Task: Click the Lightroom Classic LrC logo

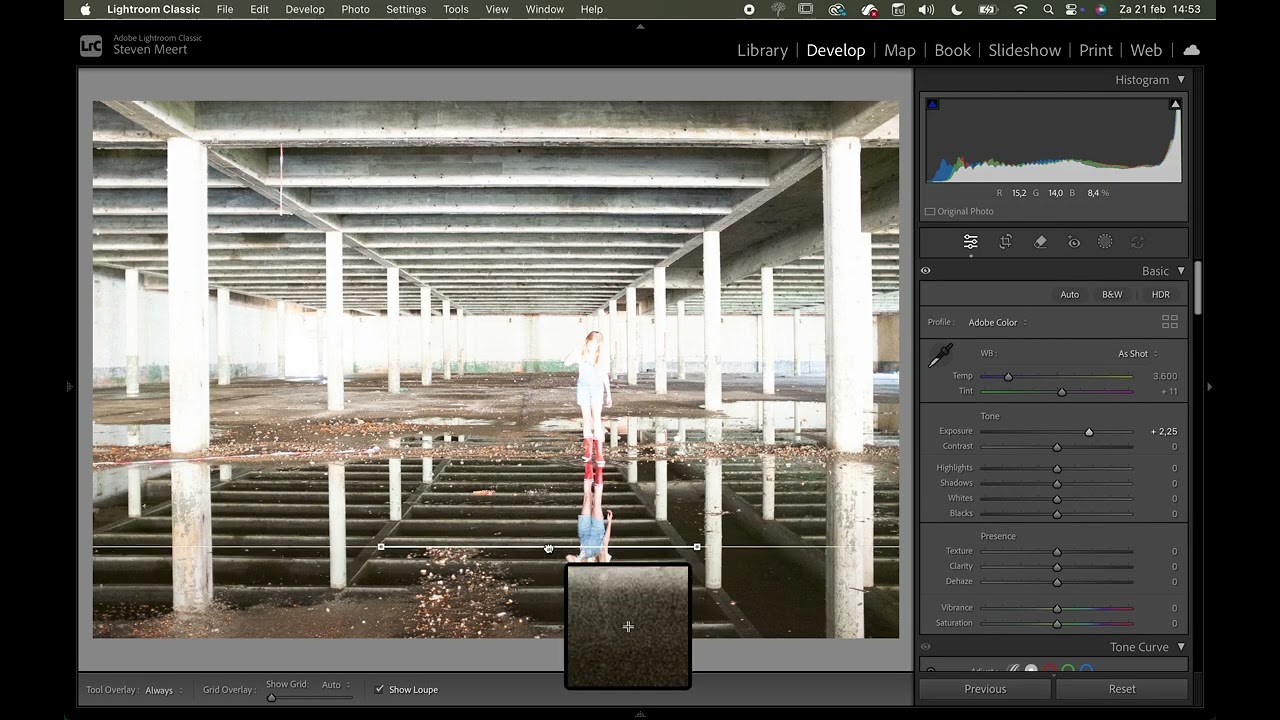Action: pos(91,45)
